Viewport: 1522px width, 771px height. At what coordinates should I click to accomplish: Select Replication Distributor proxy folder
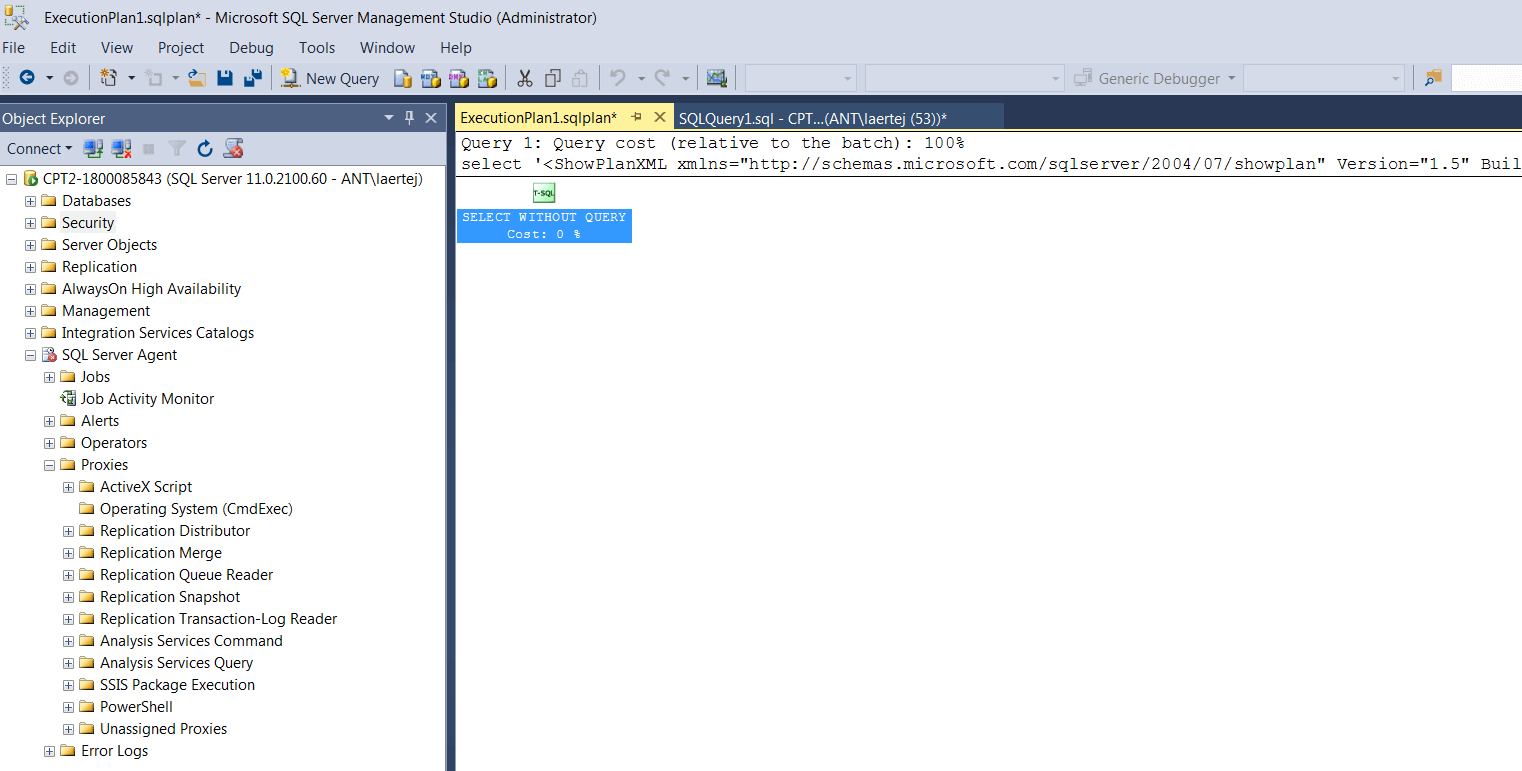[175, 531]
